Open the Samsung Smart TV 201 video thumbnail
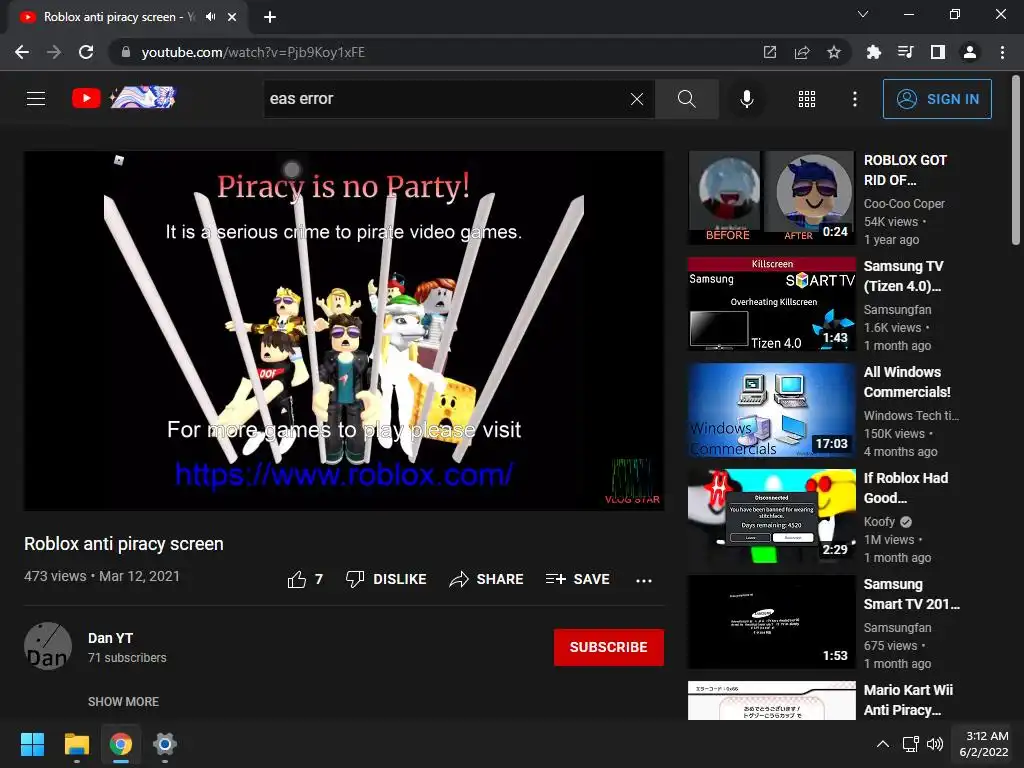The height and width of the screenshot is (768, 1024). tap(771, 622)
